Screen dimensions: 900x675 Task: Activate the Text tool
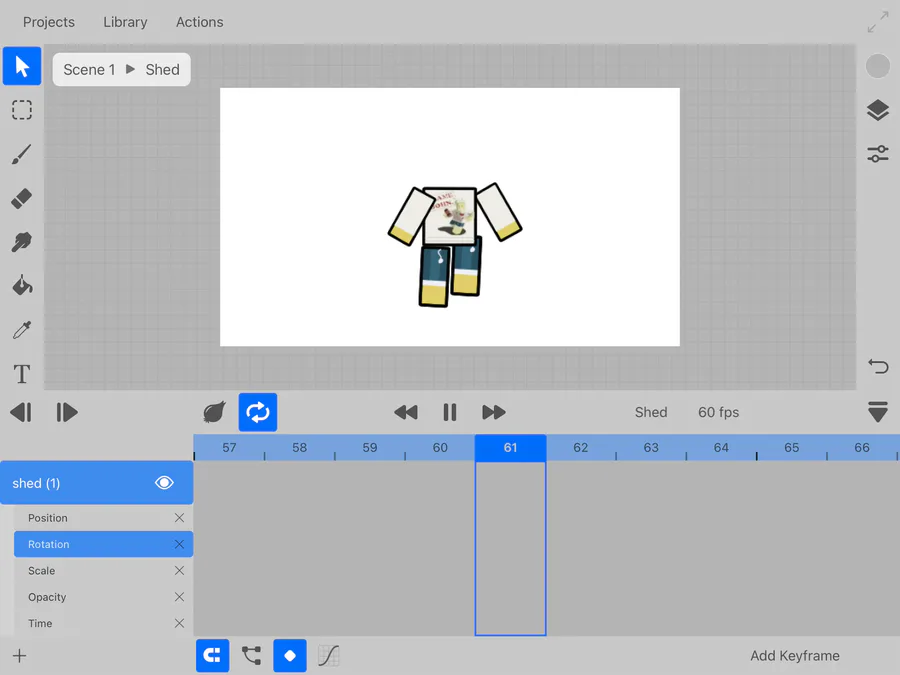22,374
